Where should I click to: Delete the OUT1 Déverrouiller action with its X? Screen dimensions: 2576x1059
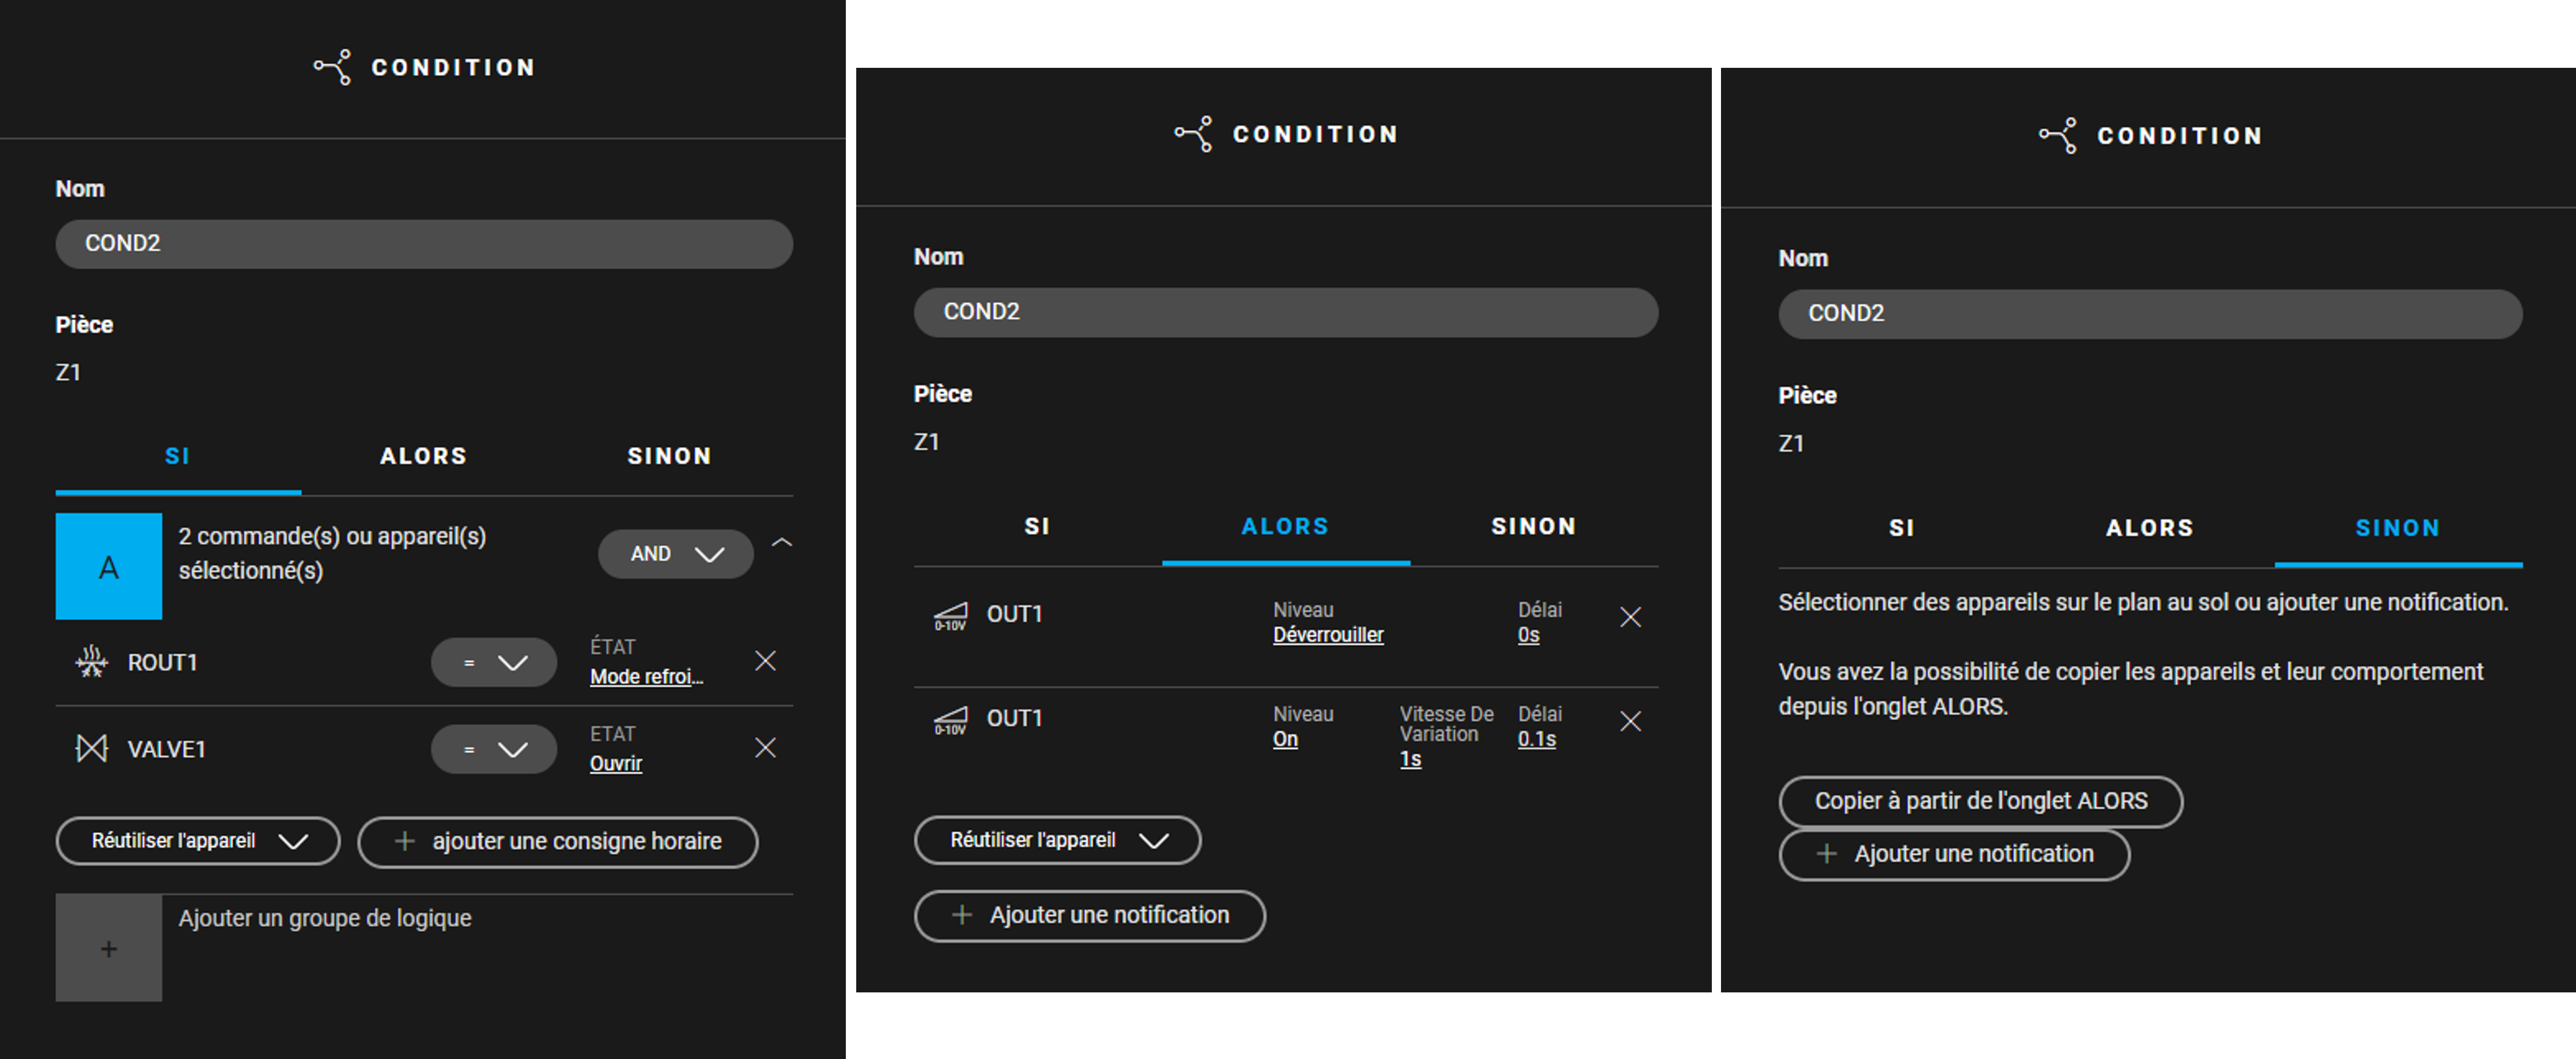(x=1630, y=617)
